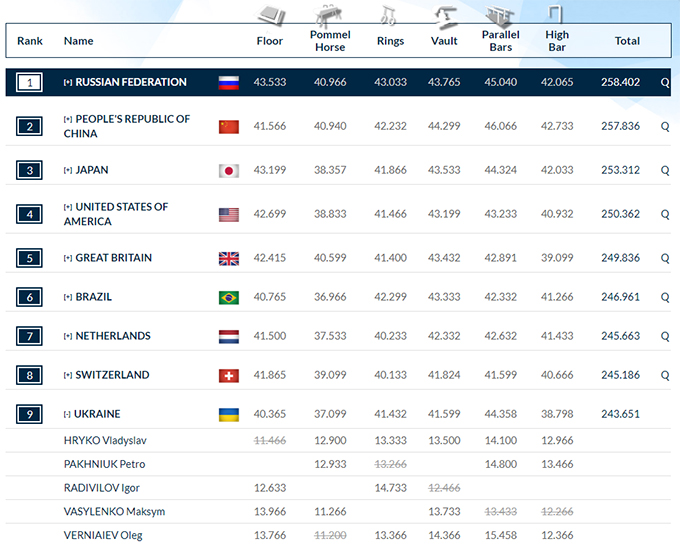Viewport: 680px width, 548px height.
Task: Click the Japan flag icon
Action: [229, 171]
